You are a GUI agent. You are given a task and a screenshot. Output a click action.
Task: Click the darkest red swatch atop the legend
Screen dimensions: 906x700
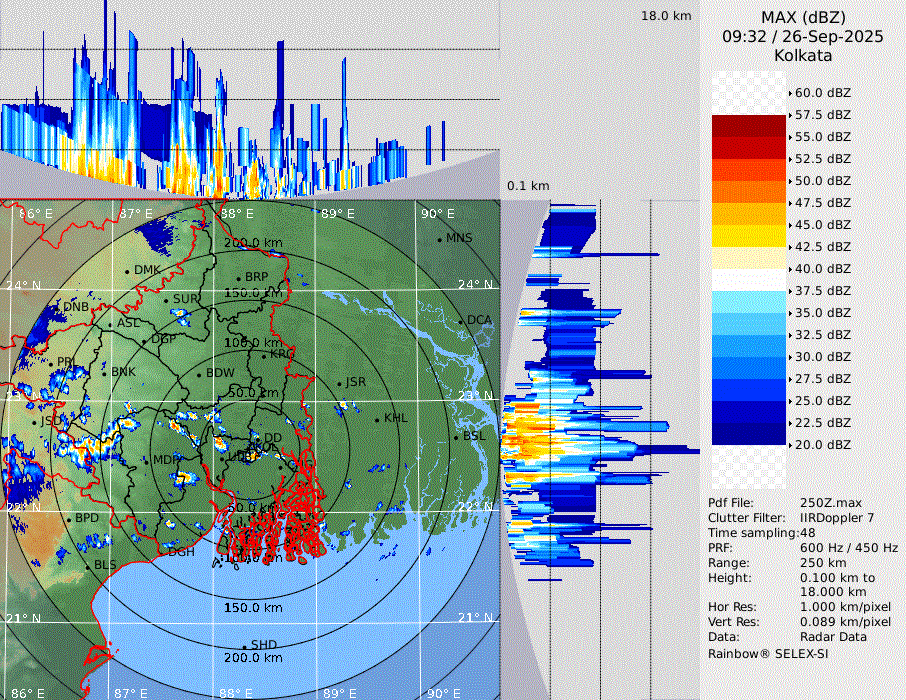(749, 125)
